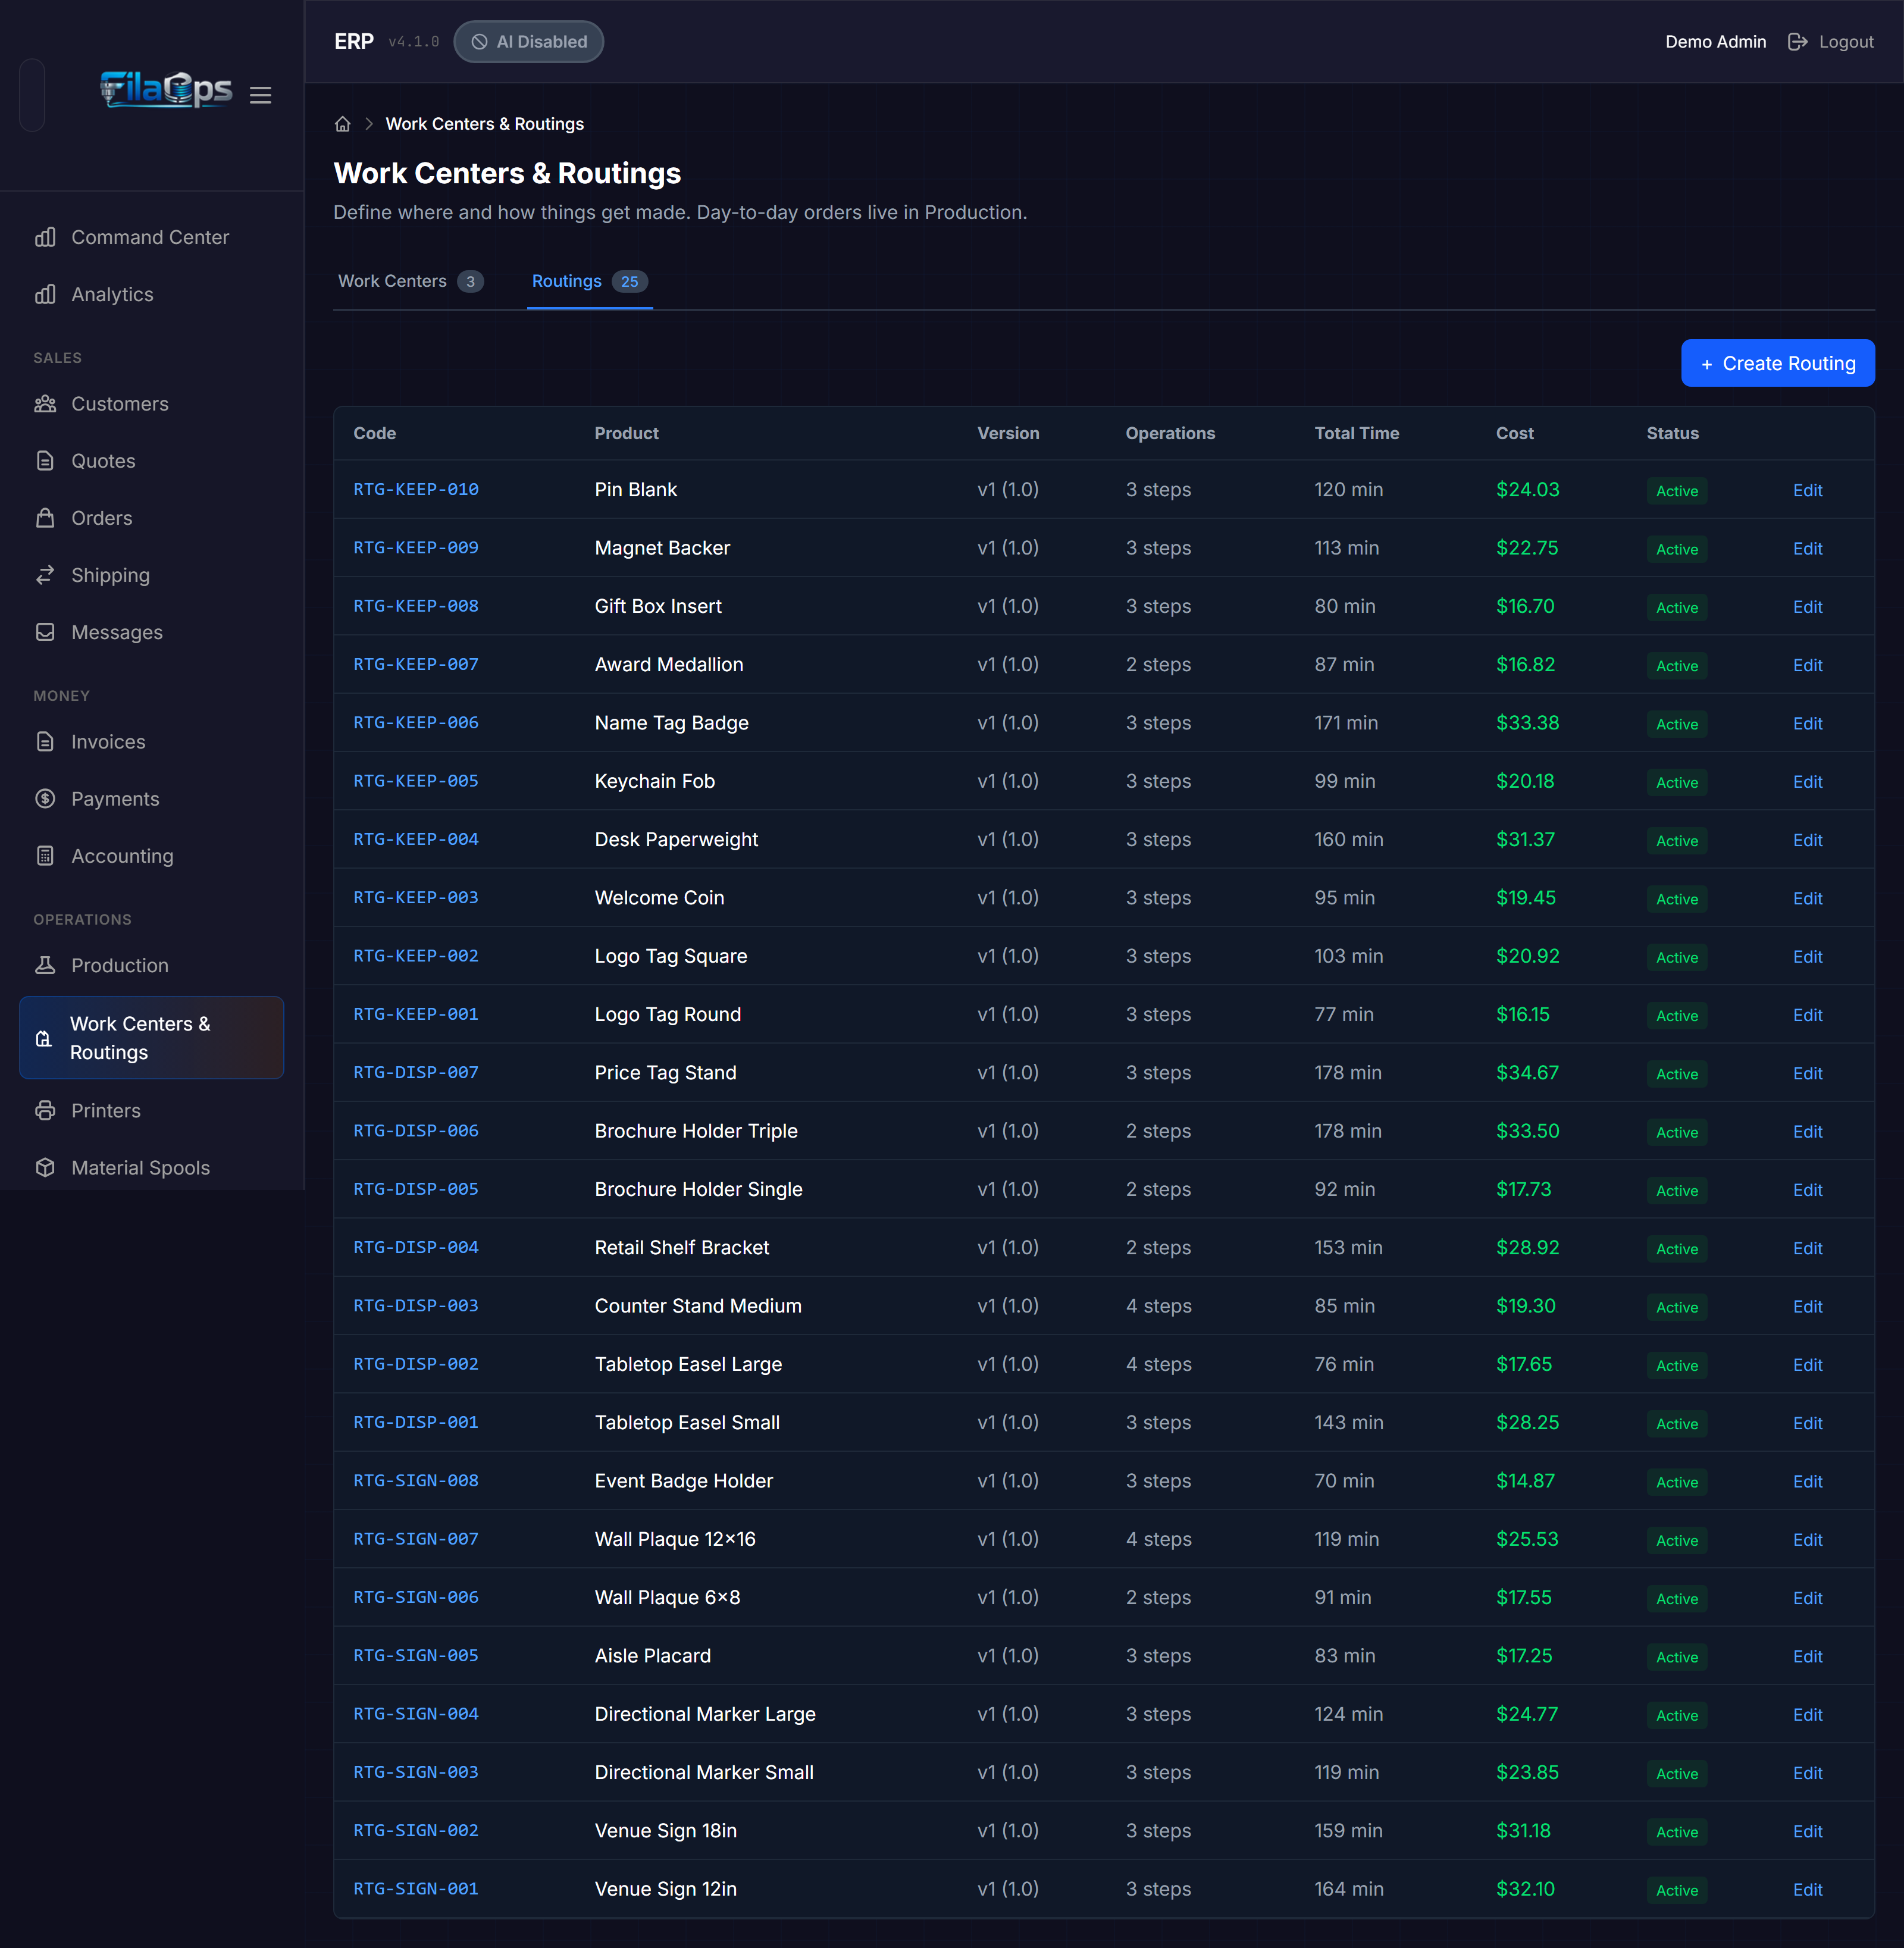Edit the Keychain Fob routing
This screenshot has width=1904, height=1948.
point(1807,782)
